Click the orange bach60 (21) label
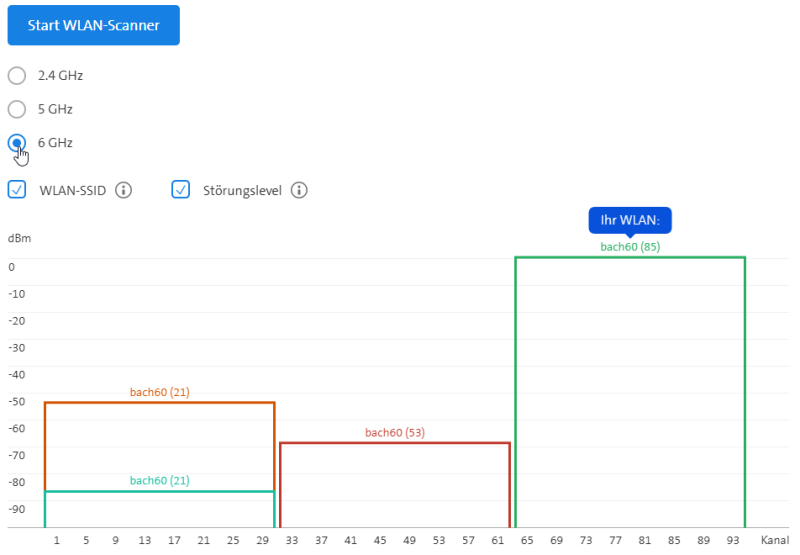800x555 pixels. (x=159, y=392)
